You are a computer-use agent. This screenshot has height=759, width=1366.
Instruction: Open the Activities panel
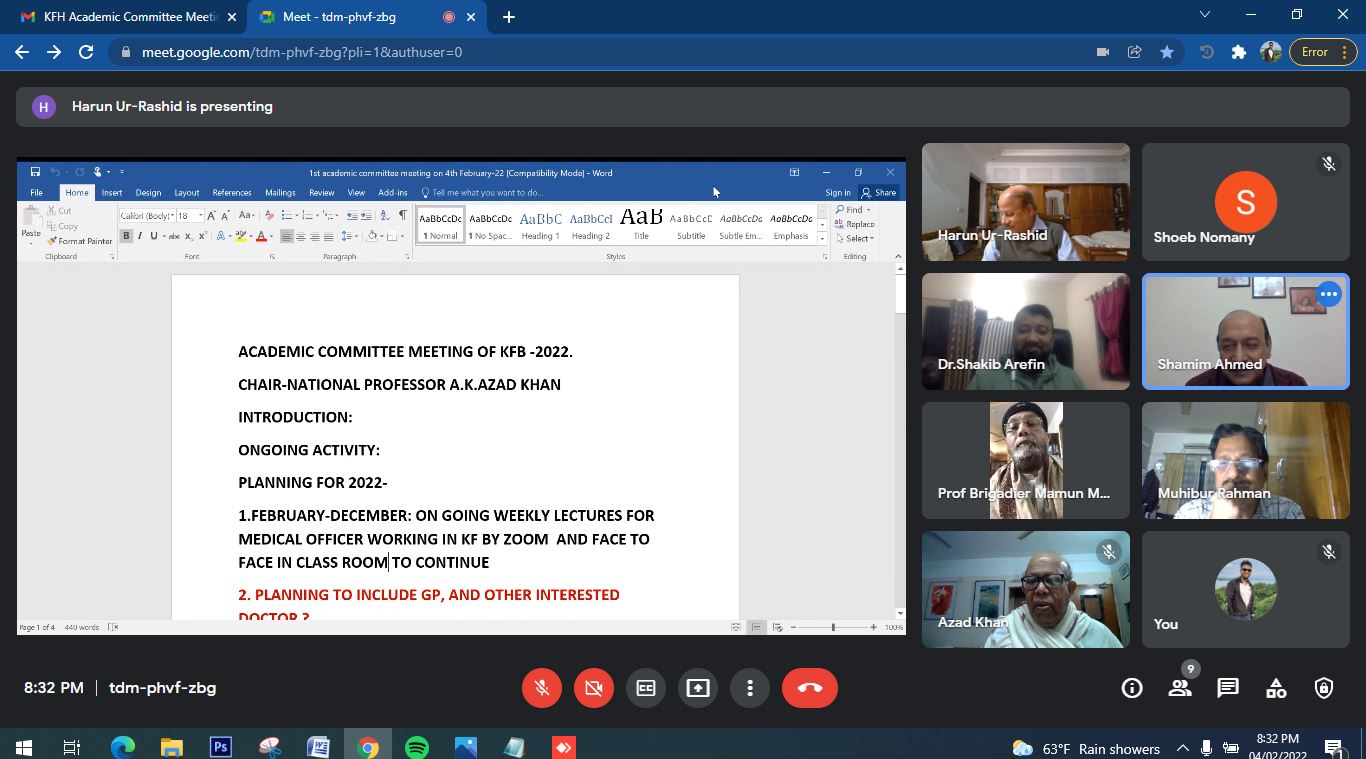click(x=1276, y=688)
